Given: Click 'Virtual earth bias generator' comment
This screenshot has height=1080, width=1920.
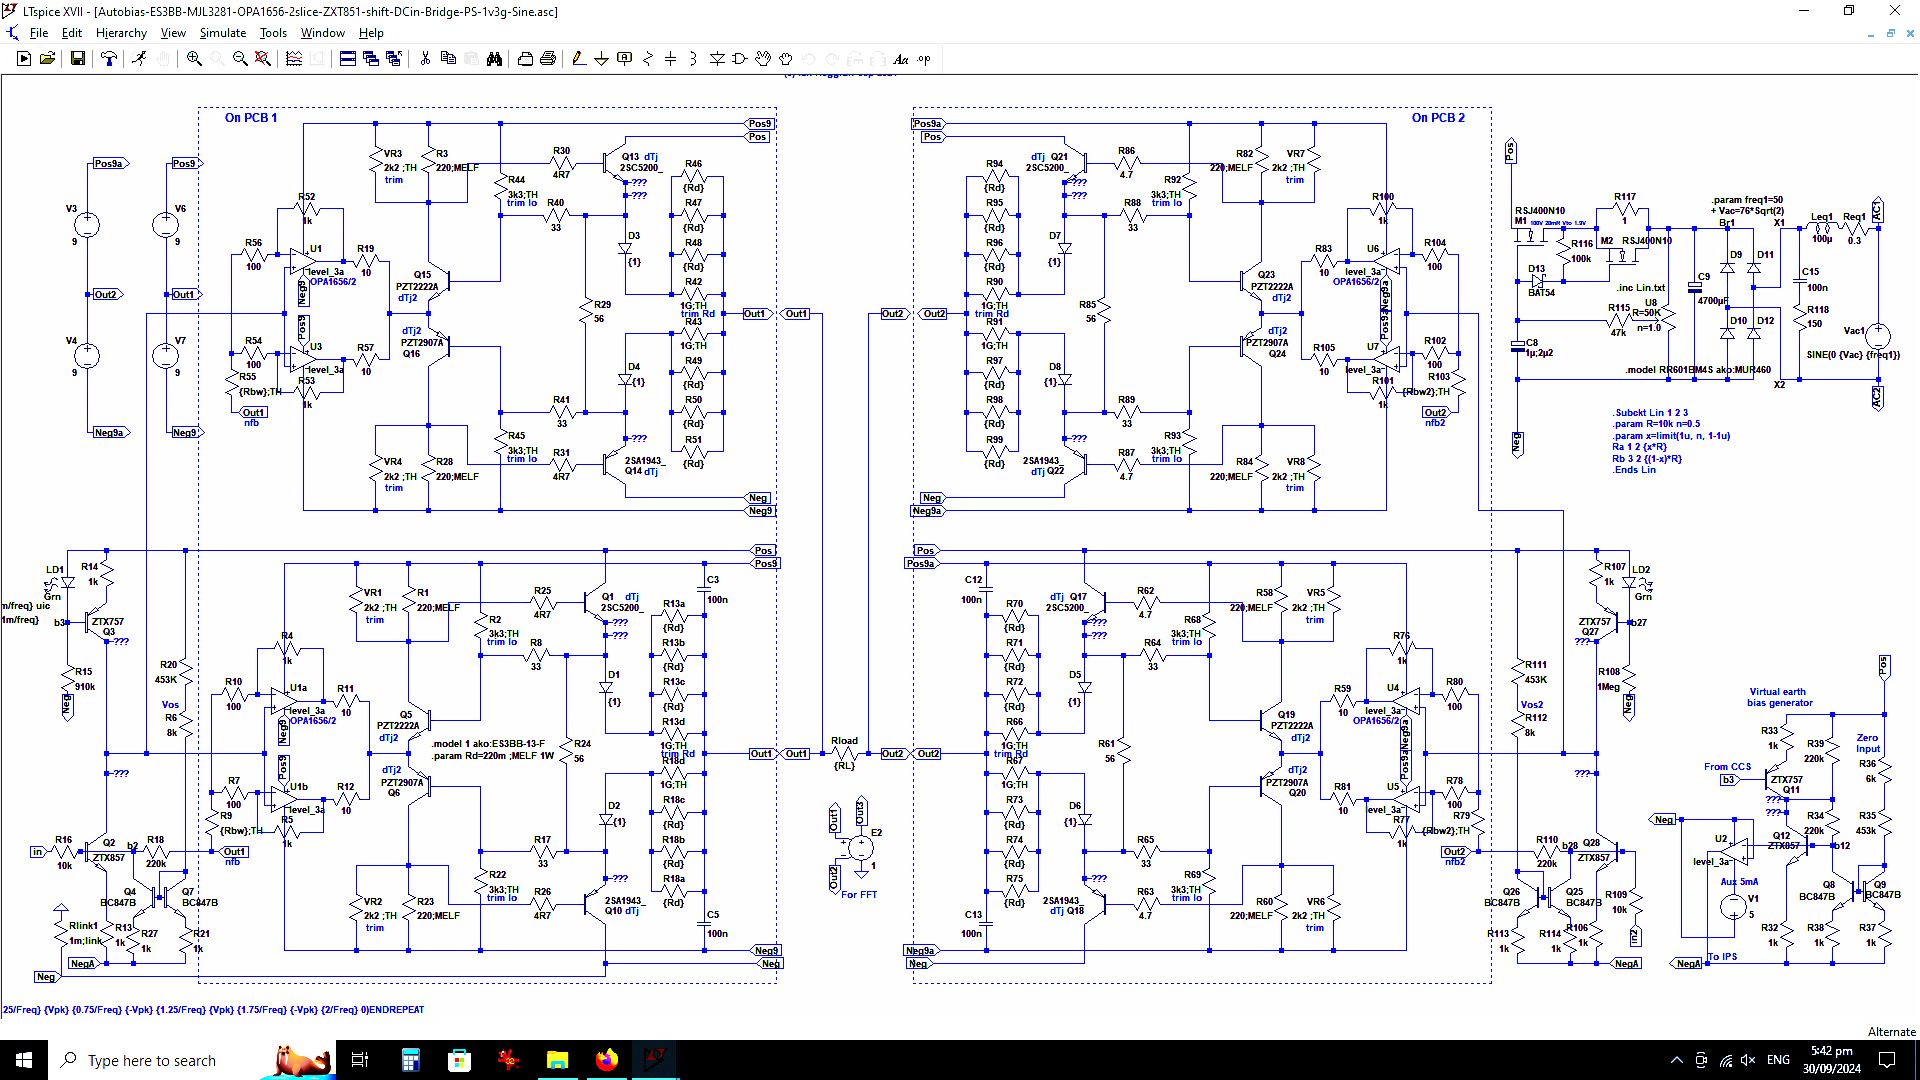Looking at the screenshot, I should coord(1779,697).
